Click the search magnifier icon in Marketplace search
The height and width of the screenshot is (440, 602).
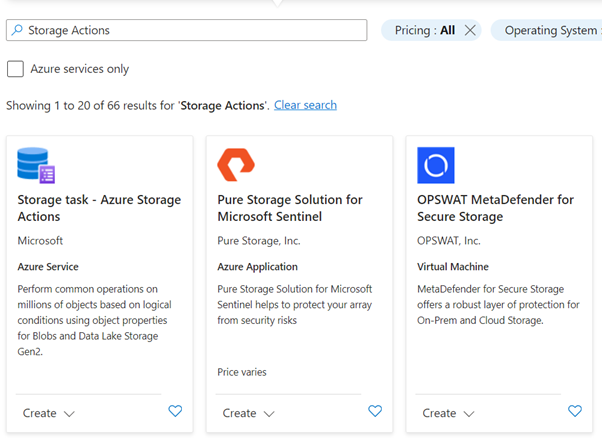point(17,30)
